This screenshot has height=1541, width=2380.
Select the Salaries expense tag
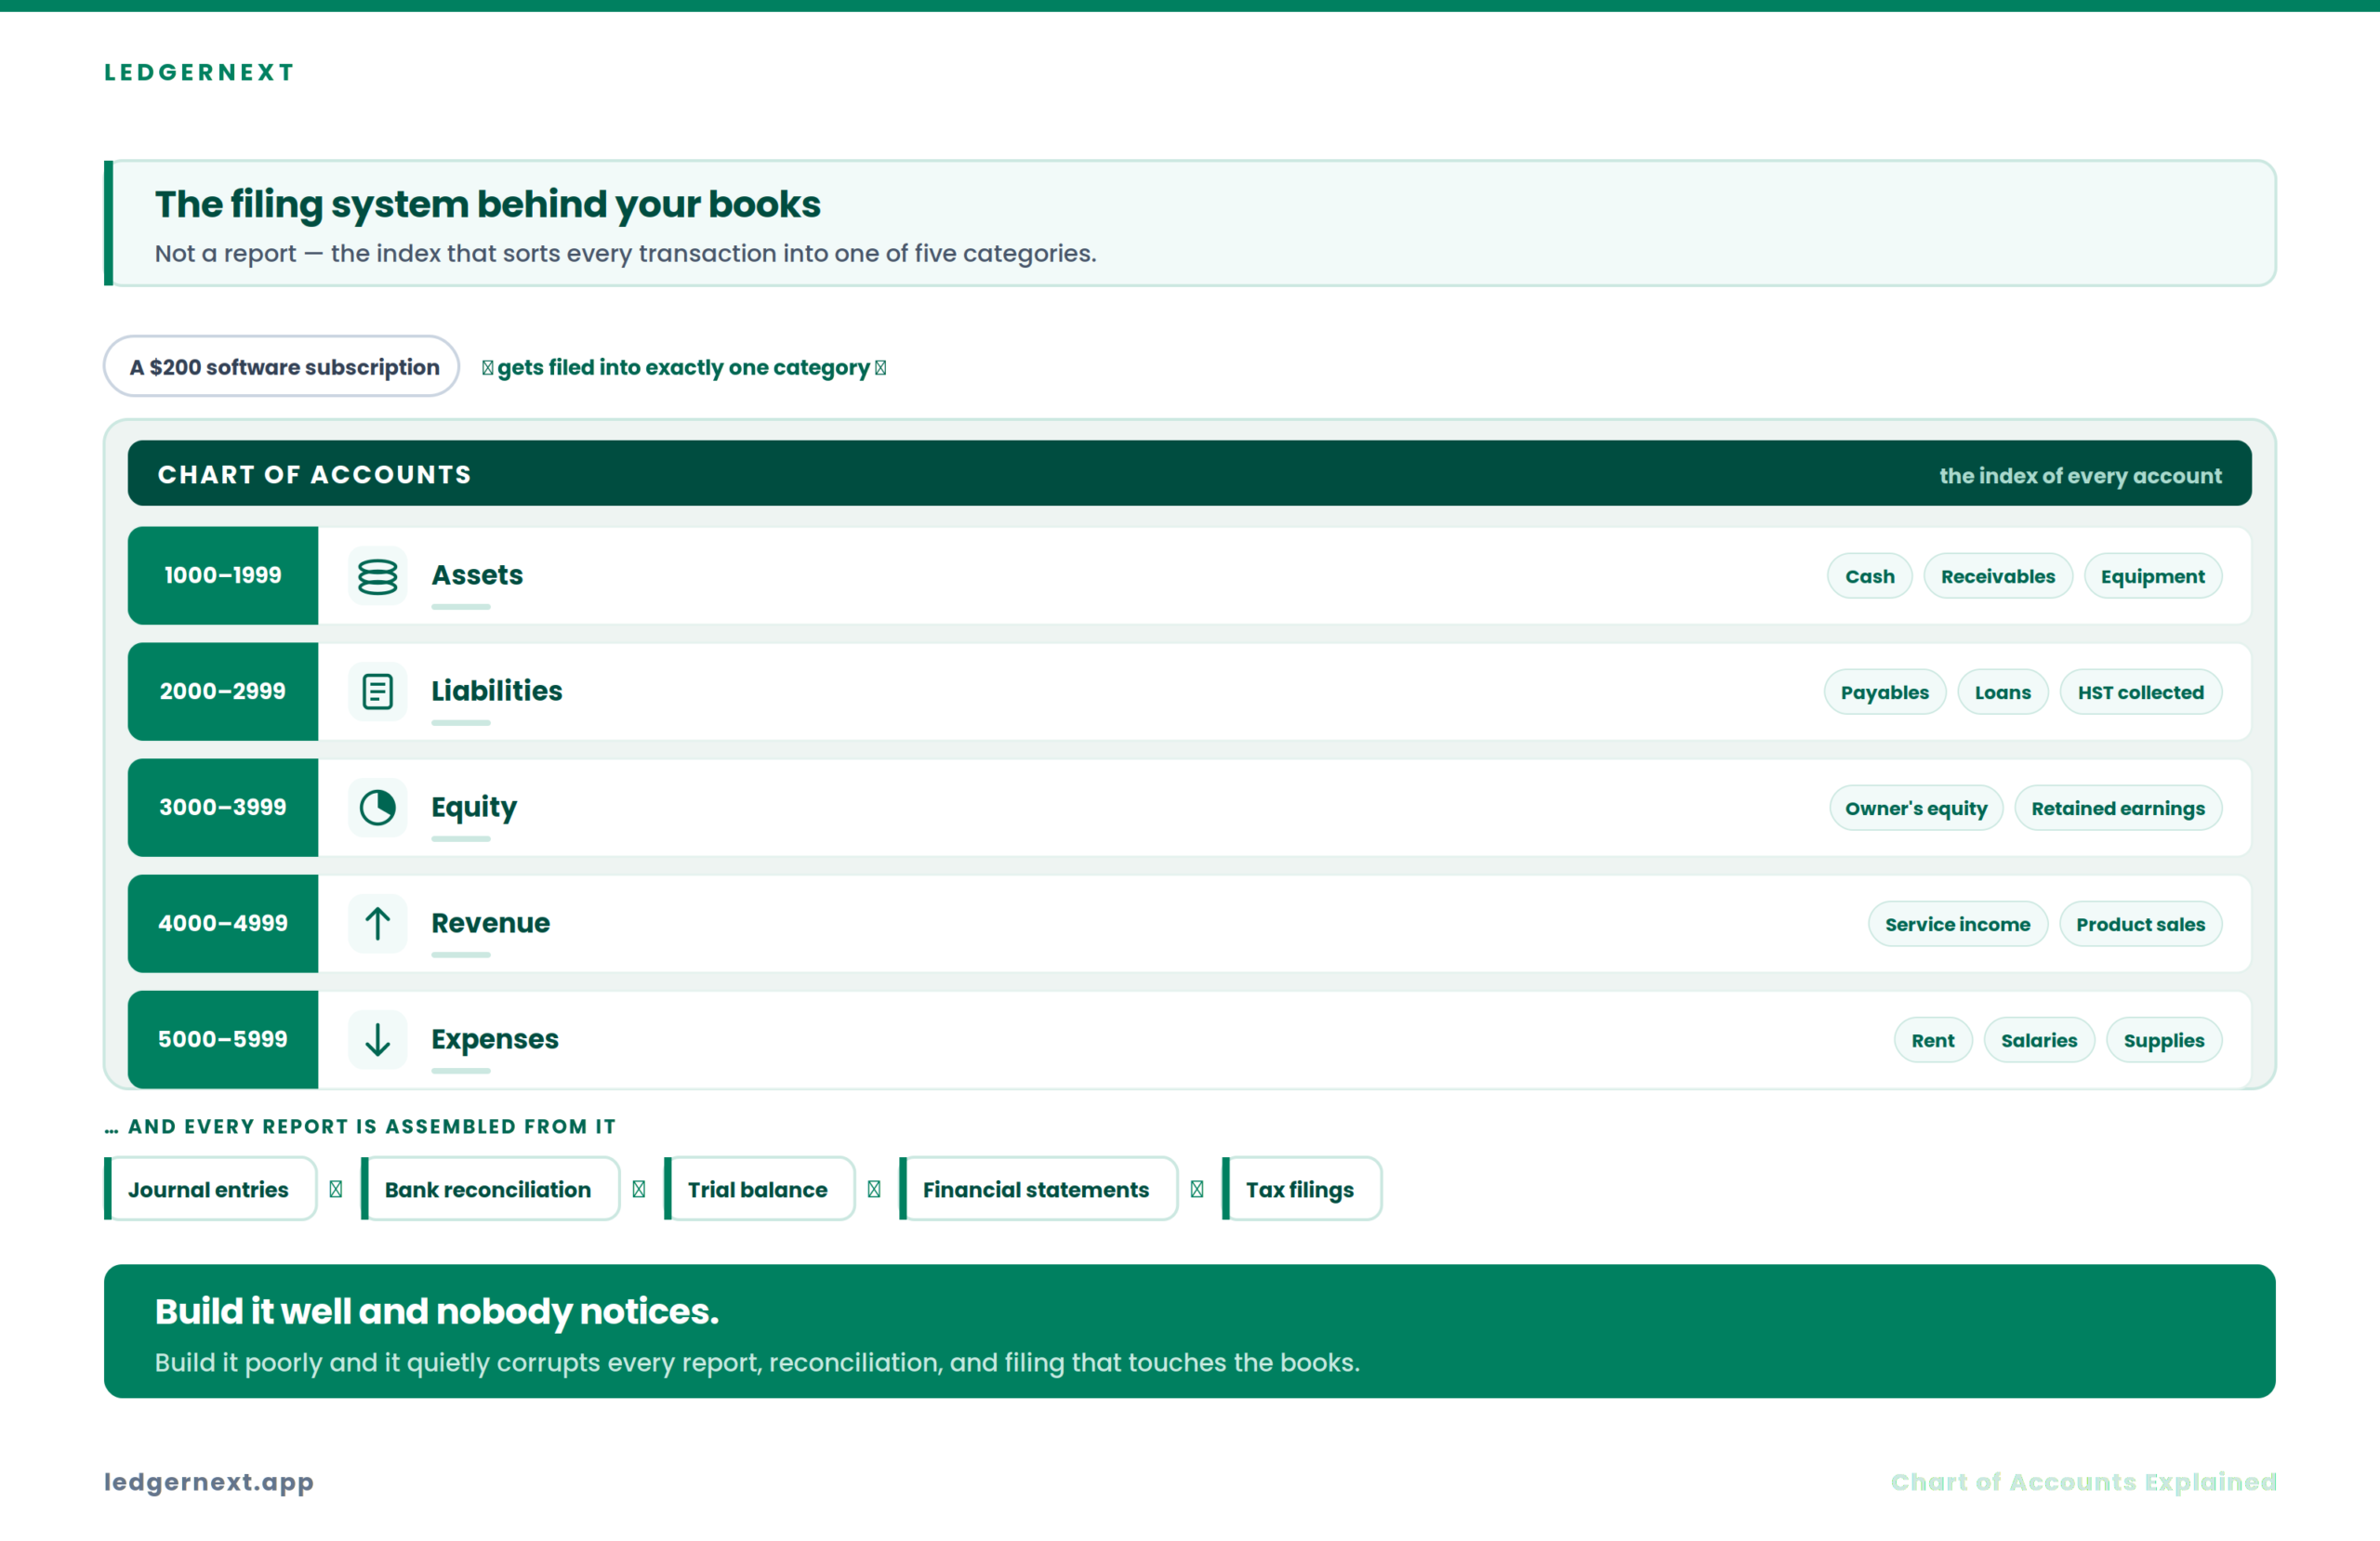(x=2038, y=1040)
